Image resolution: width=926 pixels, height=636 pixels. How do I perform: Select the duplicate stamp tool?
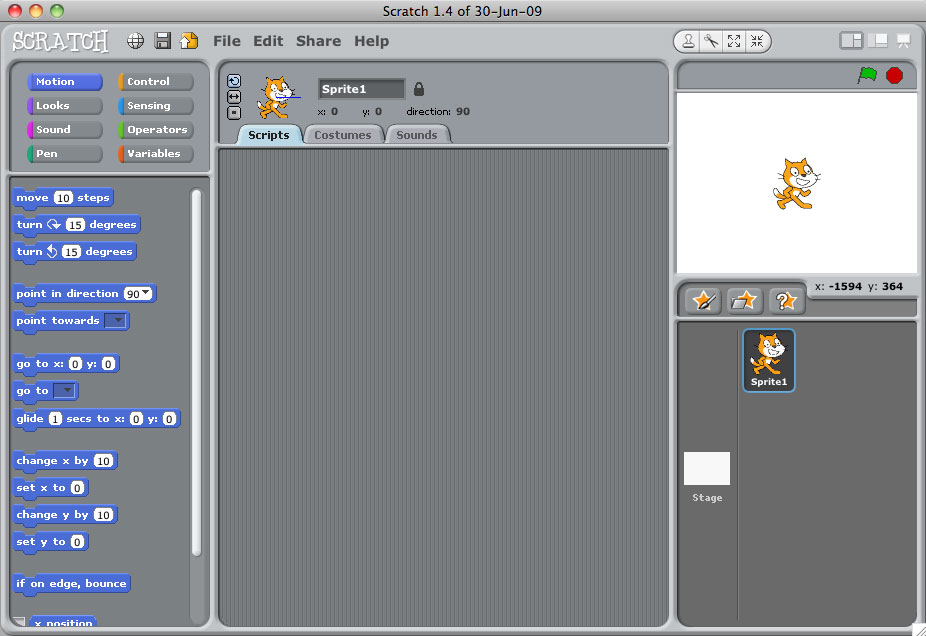tap(689, 41)
